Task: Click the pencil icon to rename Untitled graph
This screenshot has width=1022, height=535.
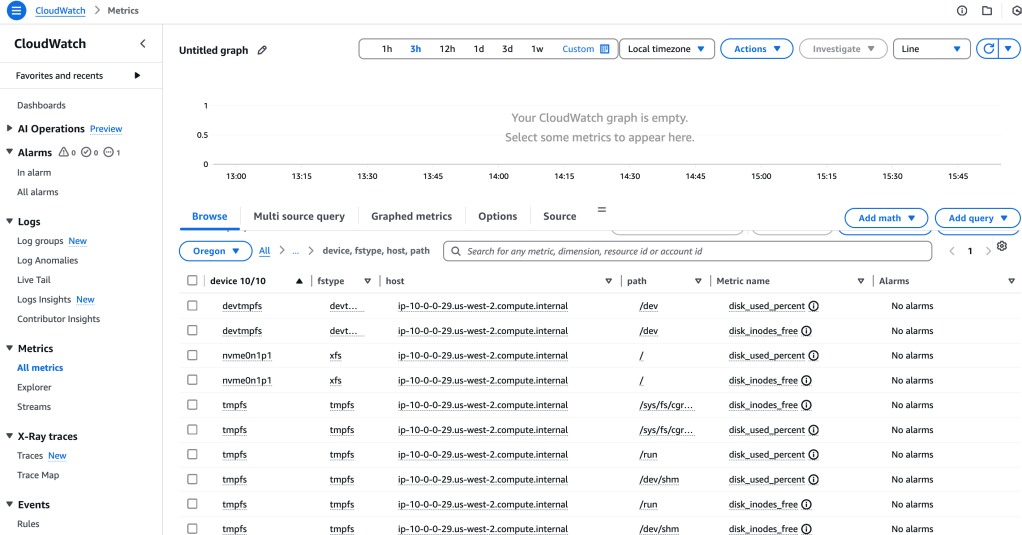Action: coord(262,50)
